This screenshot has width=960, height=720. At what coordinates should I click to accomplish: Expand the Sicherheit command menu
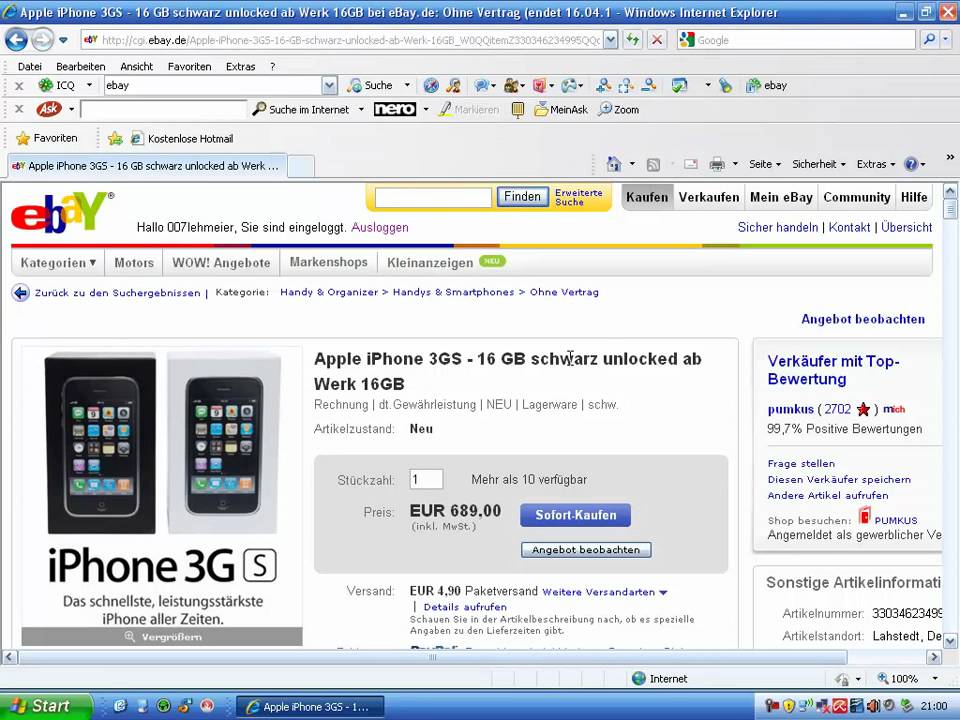point(819,164)
